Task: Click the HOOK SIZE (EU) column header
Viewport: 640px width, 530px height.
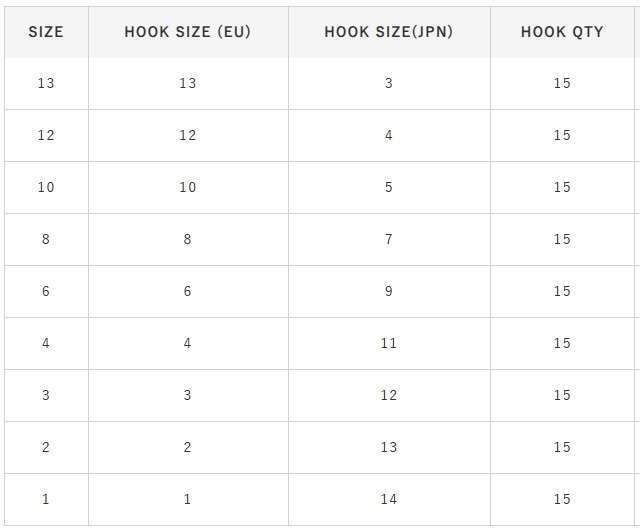Action: point(188,31)
